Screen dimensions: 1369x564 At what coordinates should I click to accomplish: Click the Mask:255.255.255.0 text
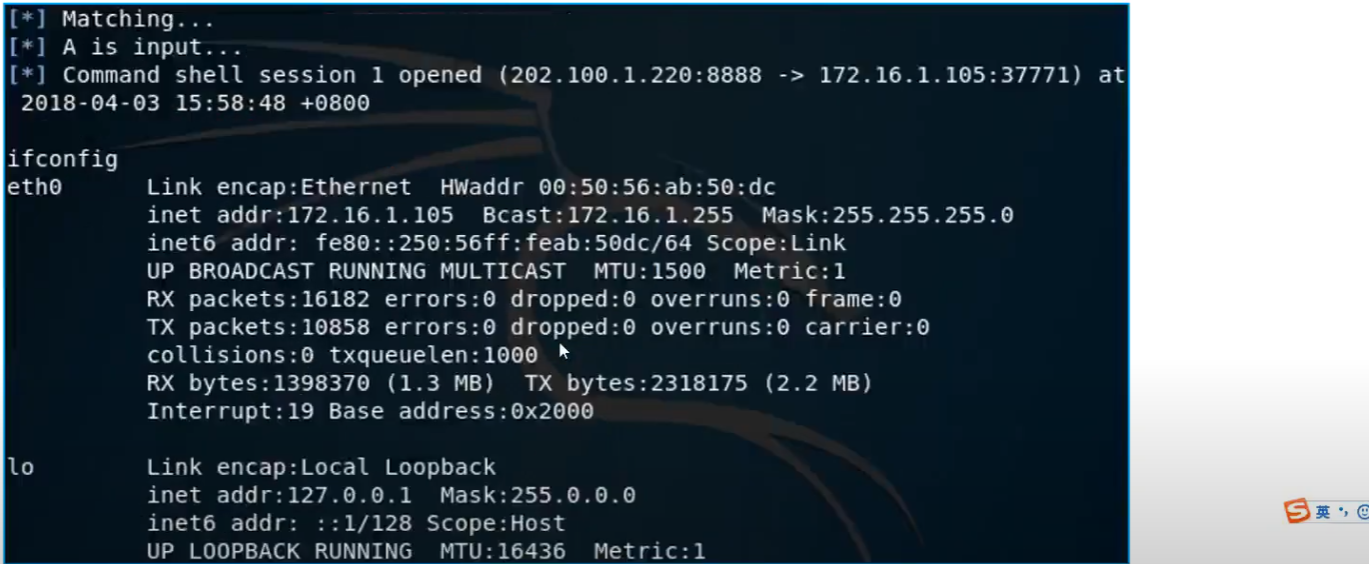[x=888, y=215]
